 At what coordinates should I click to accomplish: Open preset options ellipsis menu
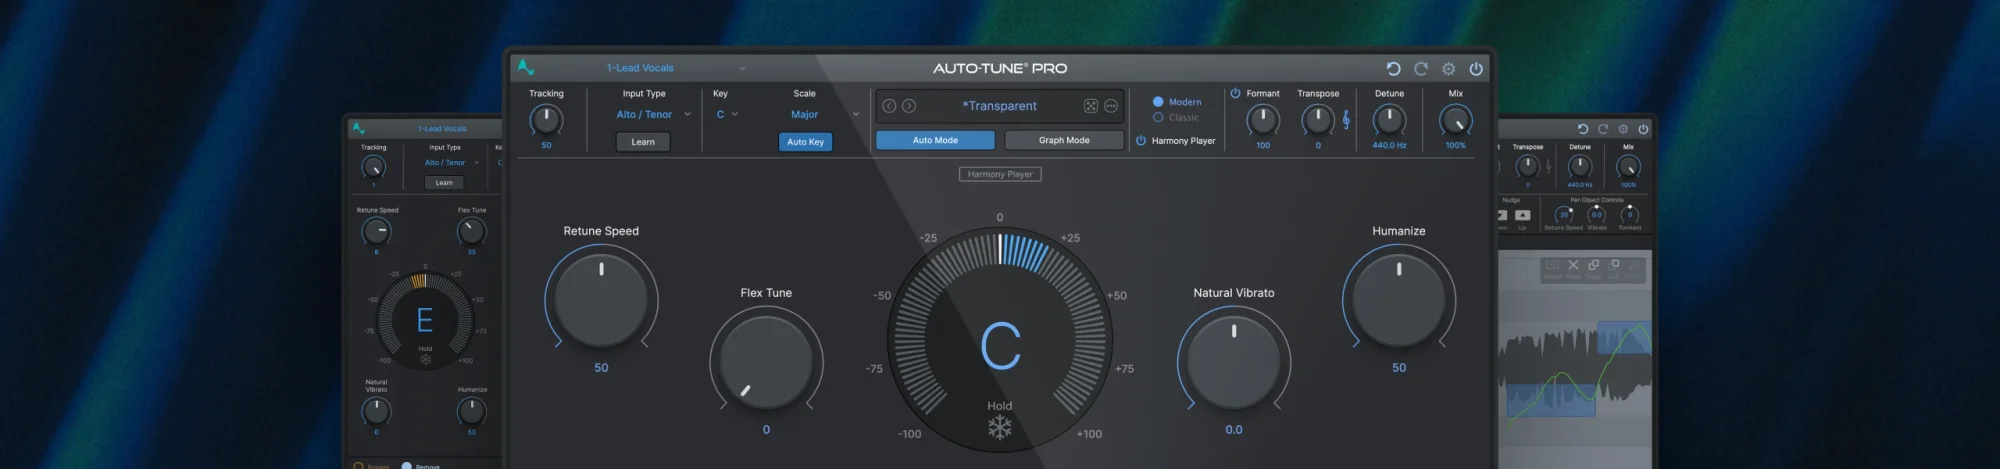[x=1111, y=106]
